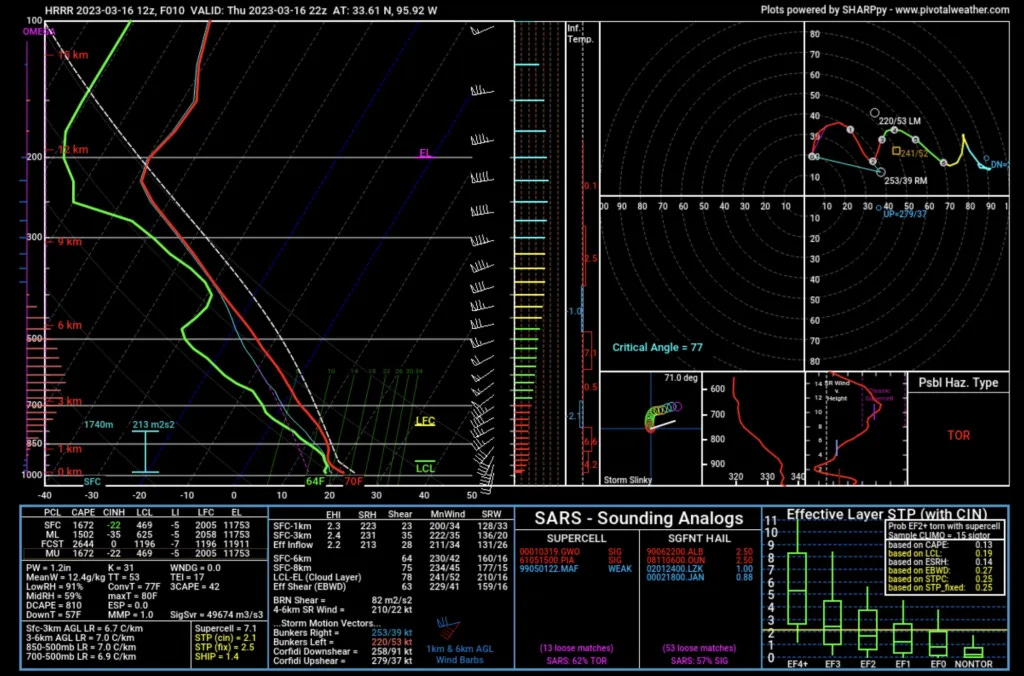Click the green 64F surface dewpoint value
1024x676 pixels.
click(315, 481)
